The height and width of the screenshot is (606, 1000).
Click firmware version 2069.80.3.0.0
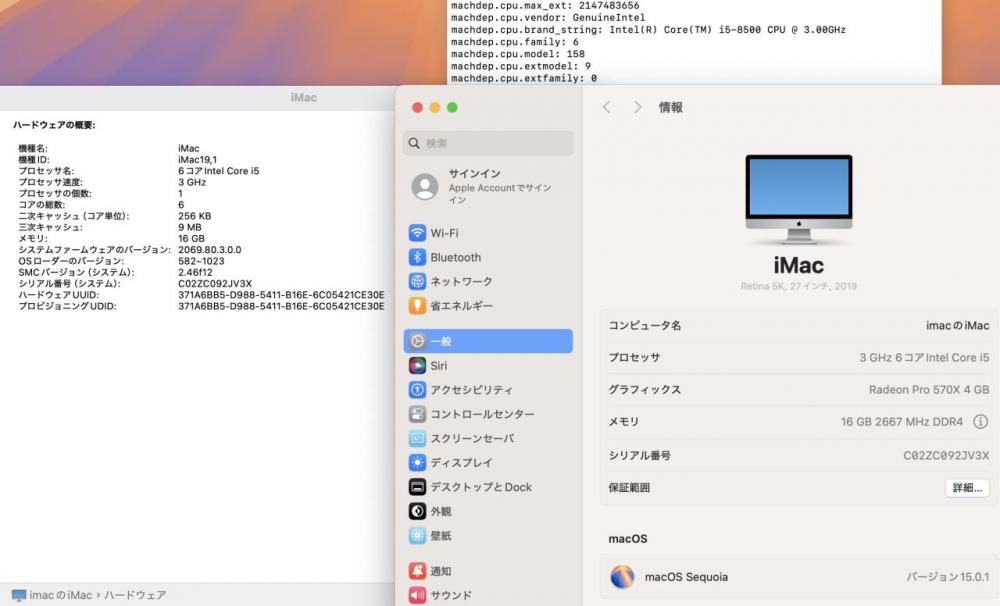click(x=209, y=249)
